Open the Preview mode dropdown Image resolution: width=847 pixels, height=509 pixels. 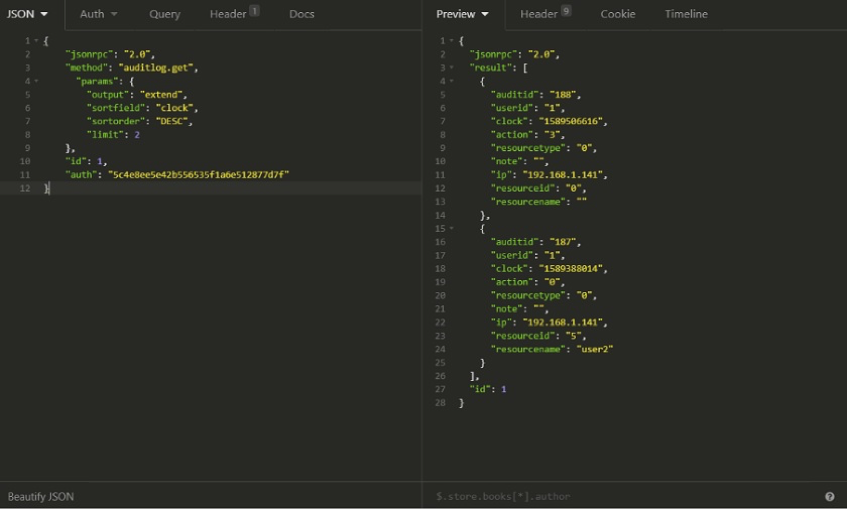[462, 14]
